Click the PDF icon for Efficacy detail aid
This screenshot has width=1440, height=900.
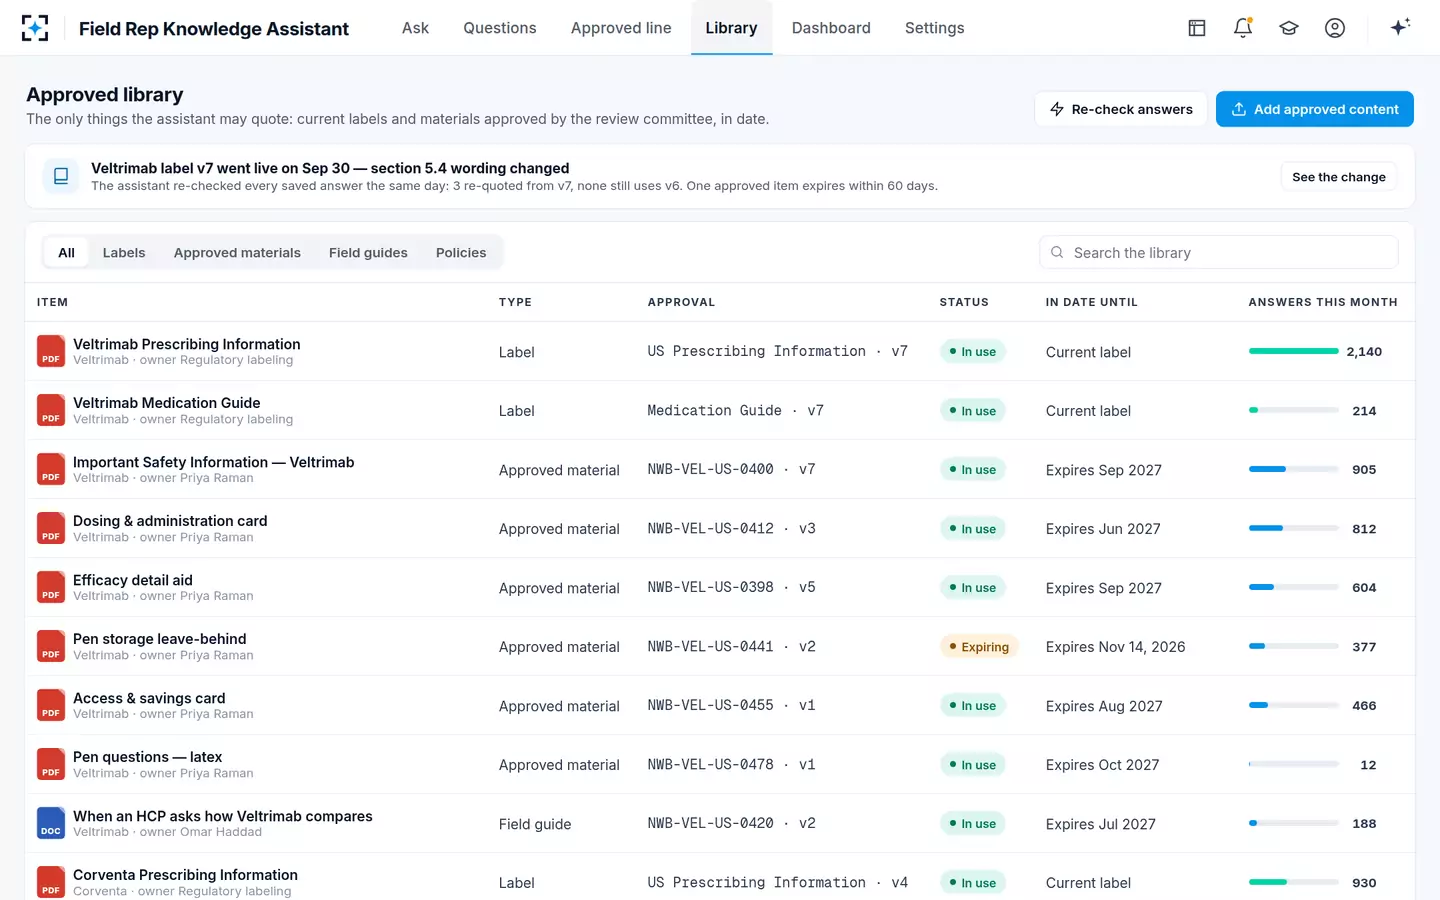[51, 587]
